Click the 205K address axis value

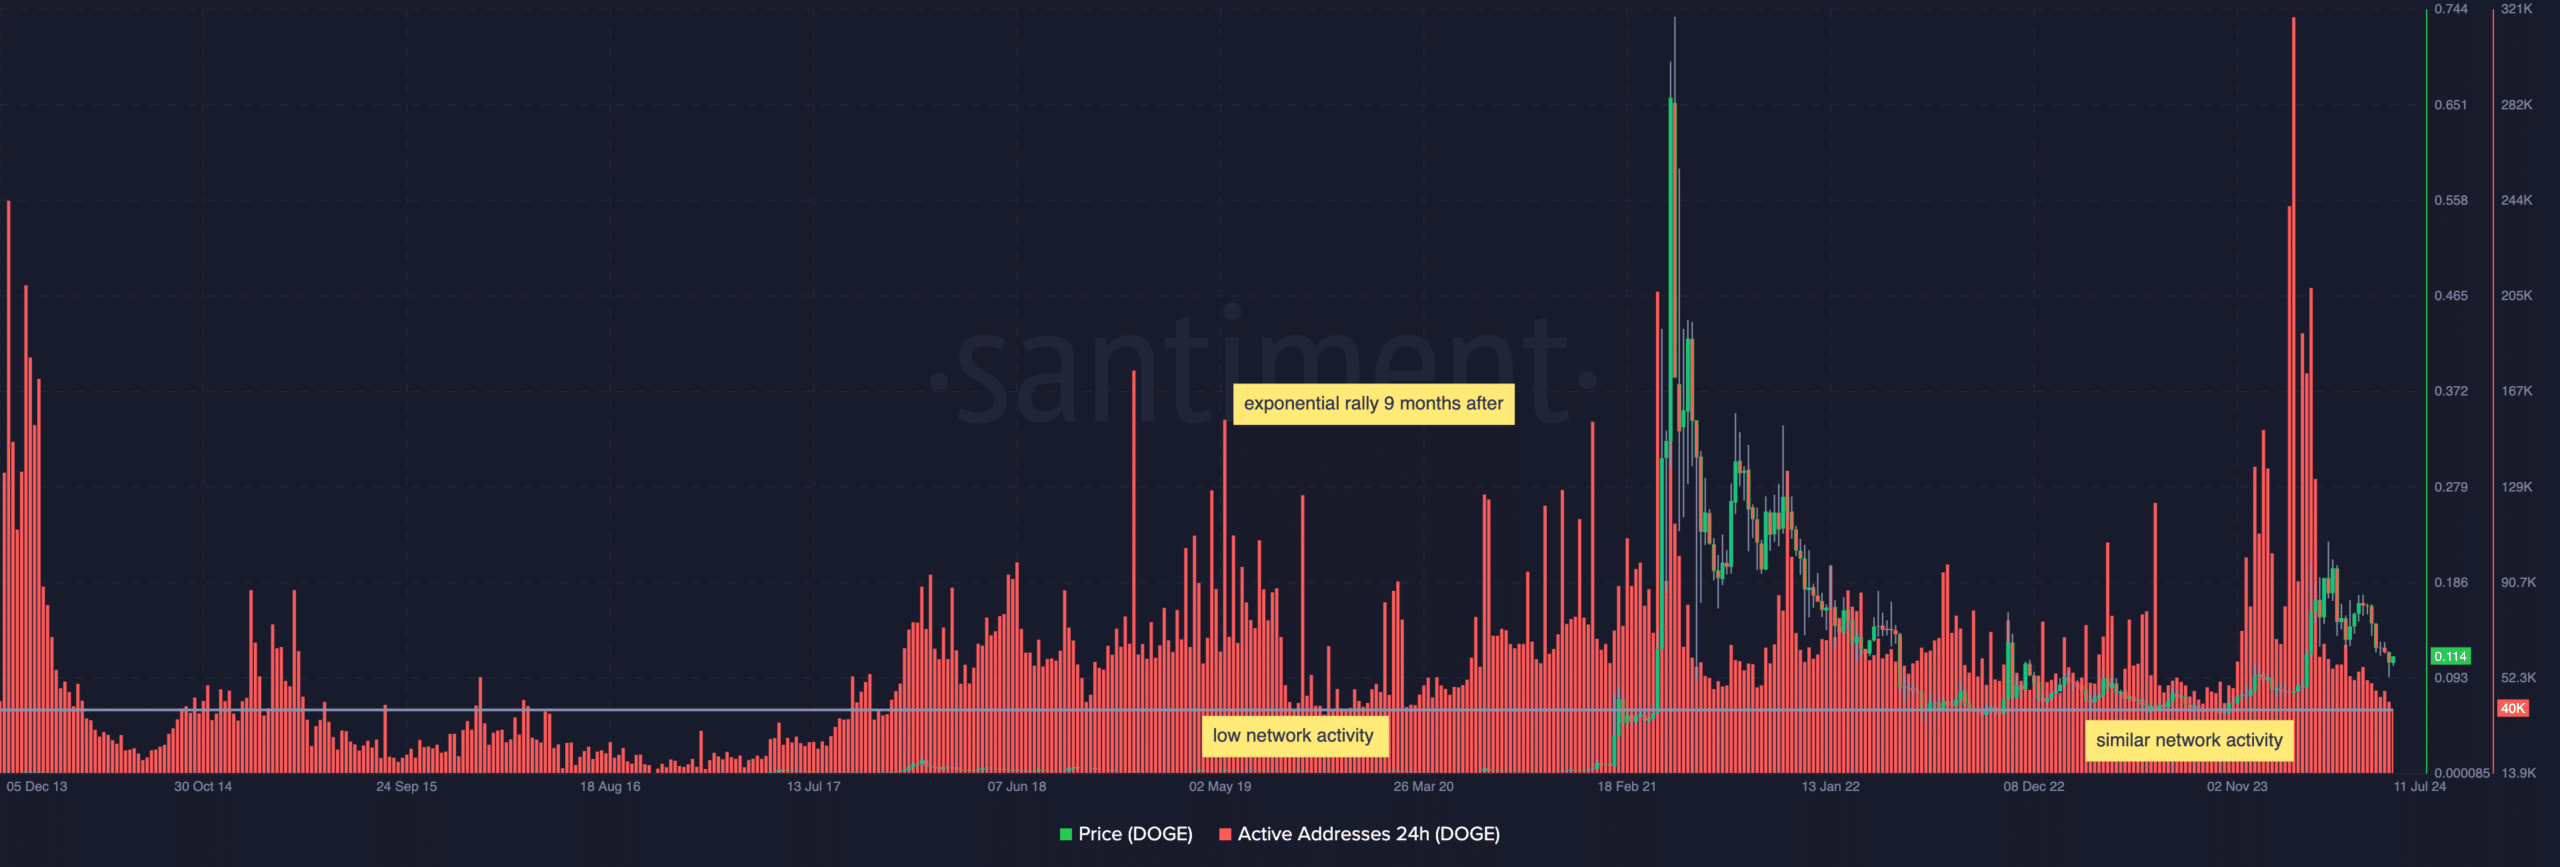tap(2517, 296)
